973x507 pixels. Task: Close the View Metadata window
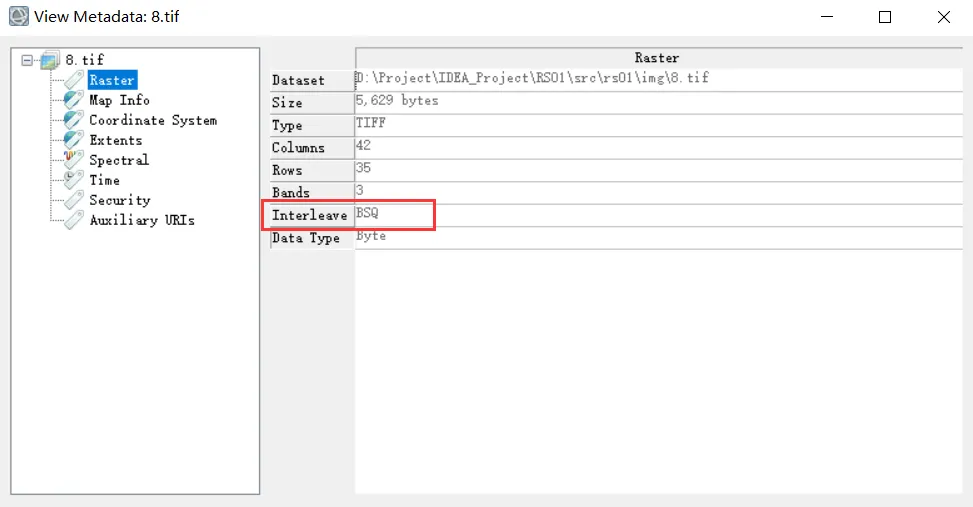(x=943, y=17)
